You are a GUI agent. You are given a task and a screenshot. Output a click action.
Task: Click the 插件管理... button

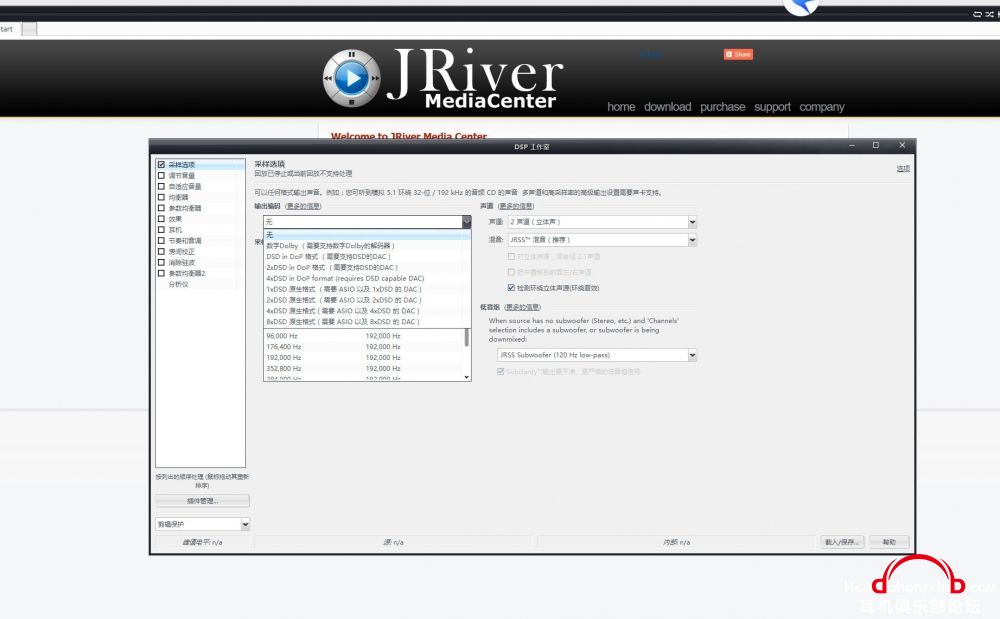tap(202, 501)
